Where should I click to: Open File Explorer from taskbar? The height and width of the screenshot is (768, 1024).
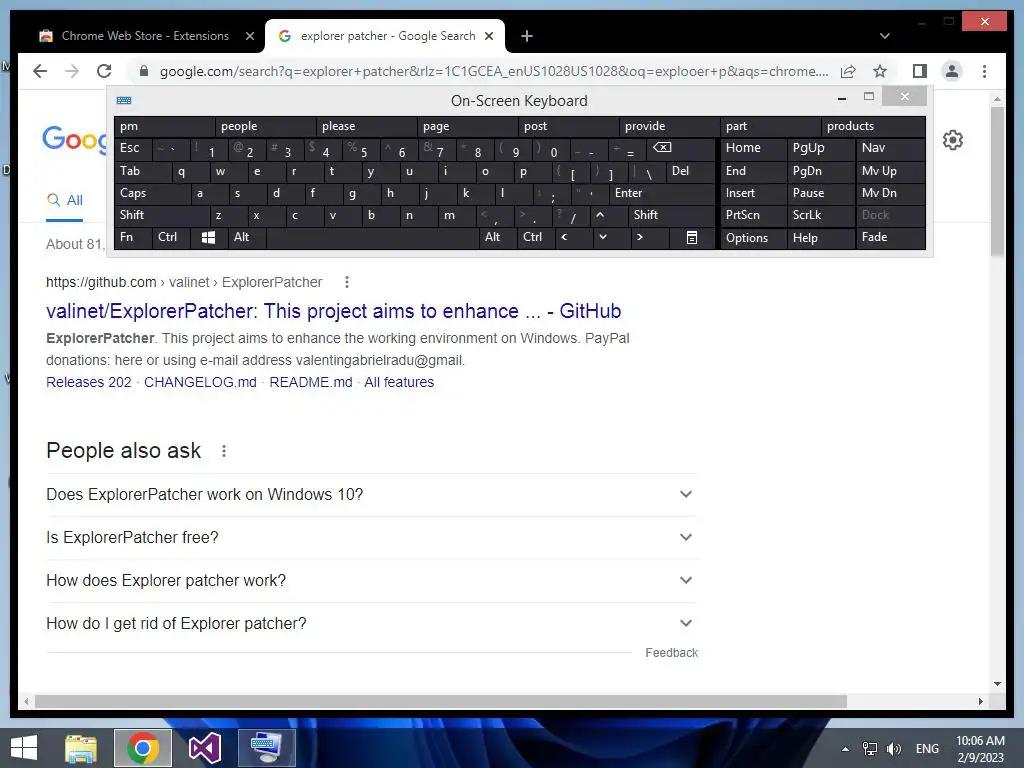pyautogui.click(x=81, y=748)
